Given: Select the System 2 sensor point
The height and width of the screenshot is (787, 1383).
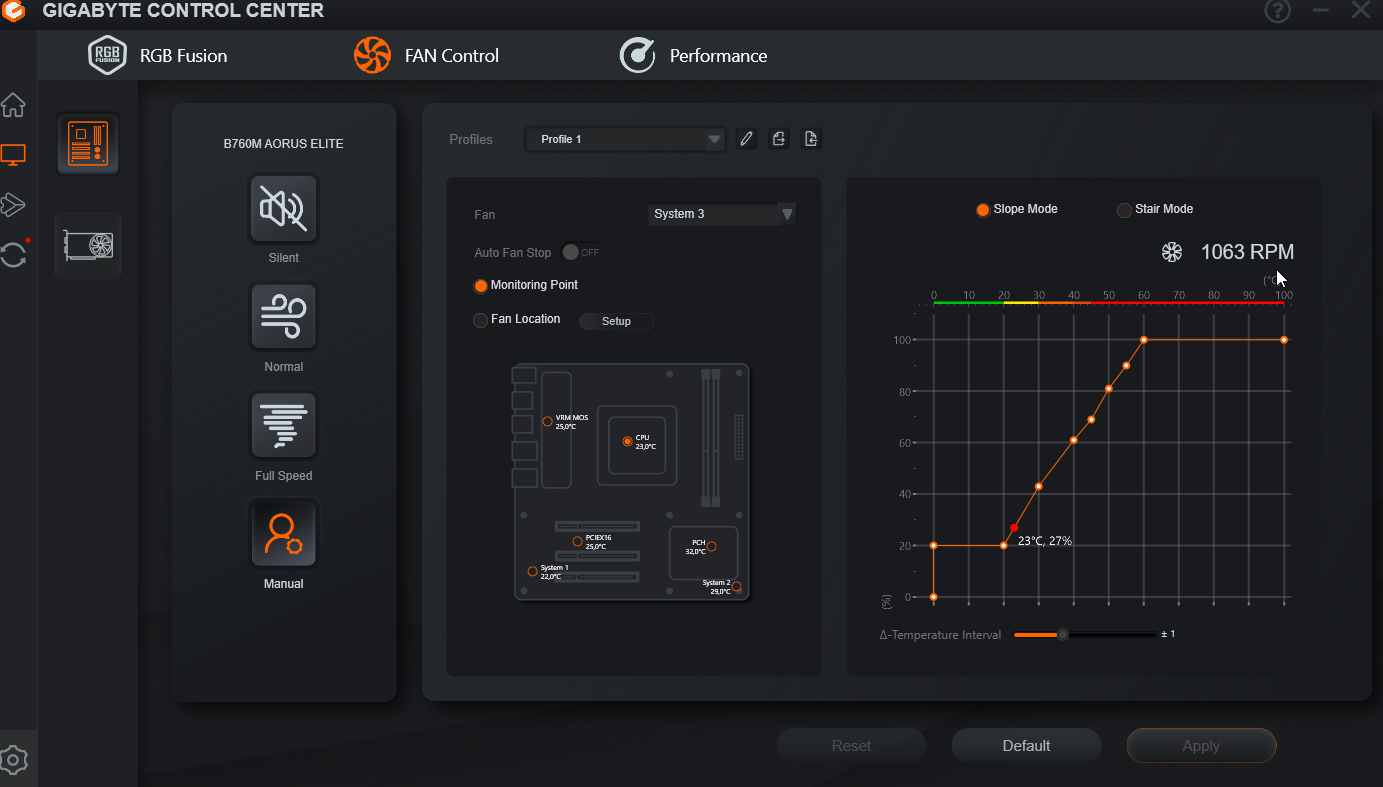Looking at the screenshot, I should pos(737,586).
